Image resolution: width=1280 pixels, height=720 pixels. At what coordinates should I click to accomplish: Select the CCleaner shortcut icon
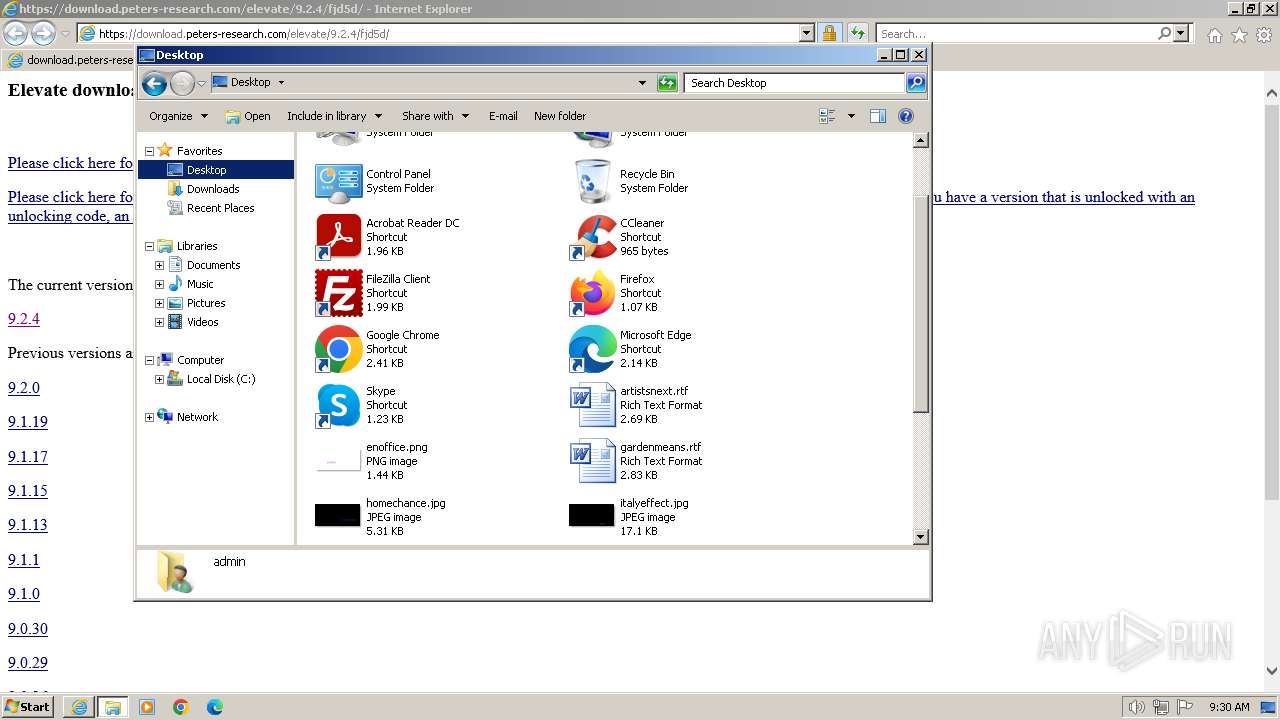592,237
